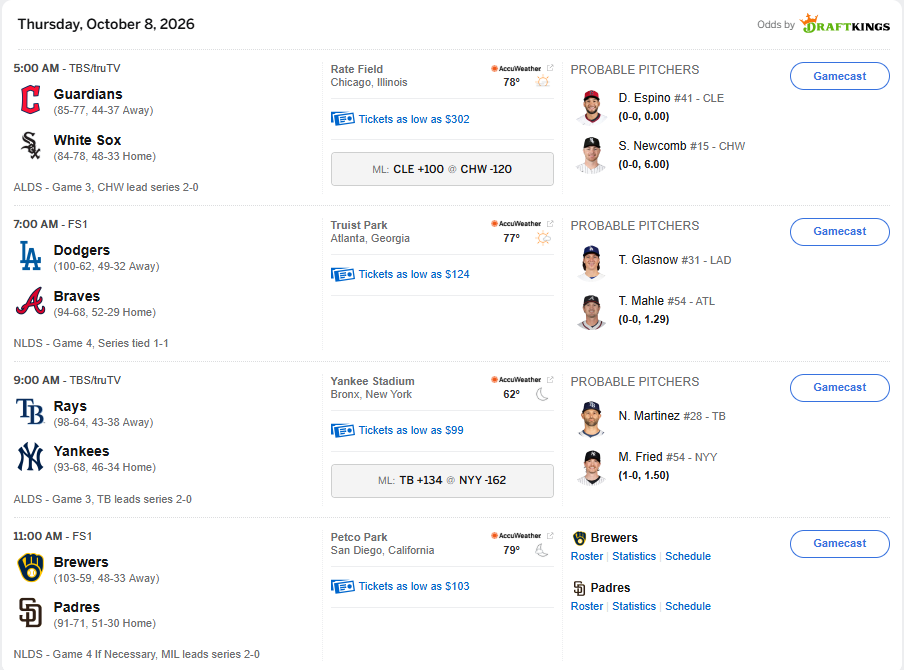Click the Guardians team logo
The width and height of the screenshot is (904, 670).
pos(31,99)
